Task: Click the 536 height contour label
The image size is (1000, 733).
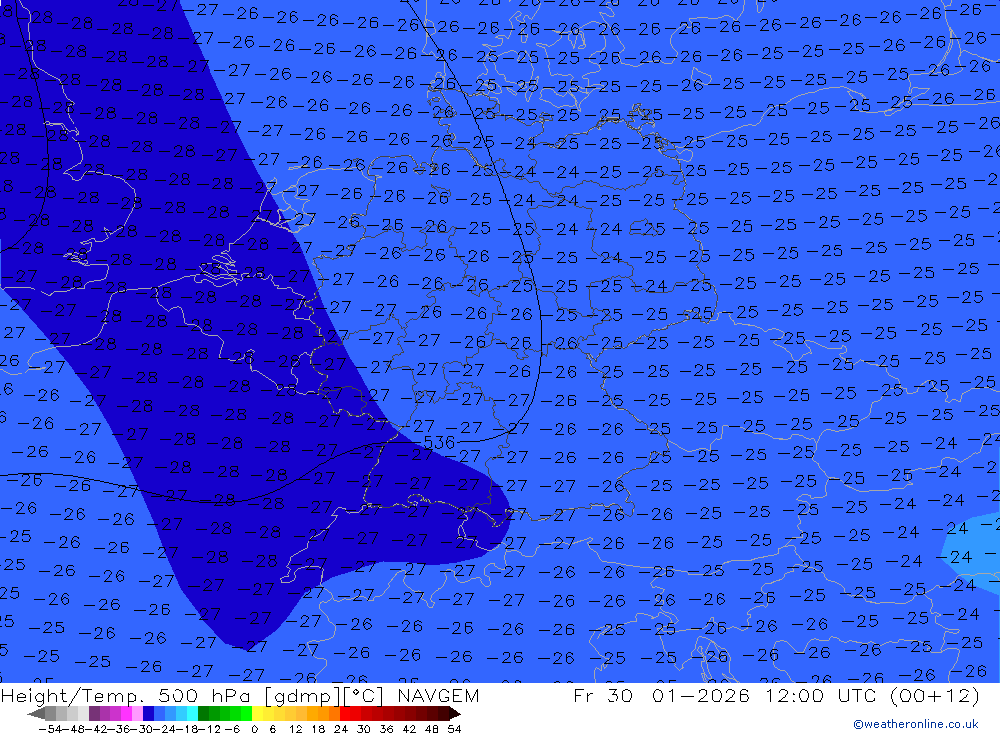Action: (439, 442)
